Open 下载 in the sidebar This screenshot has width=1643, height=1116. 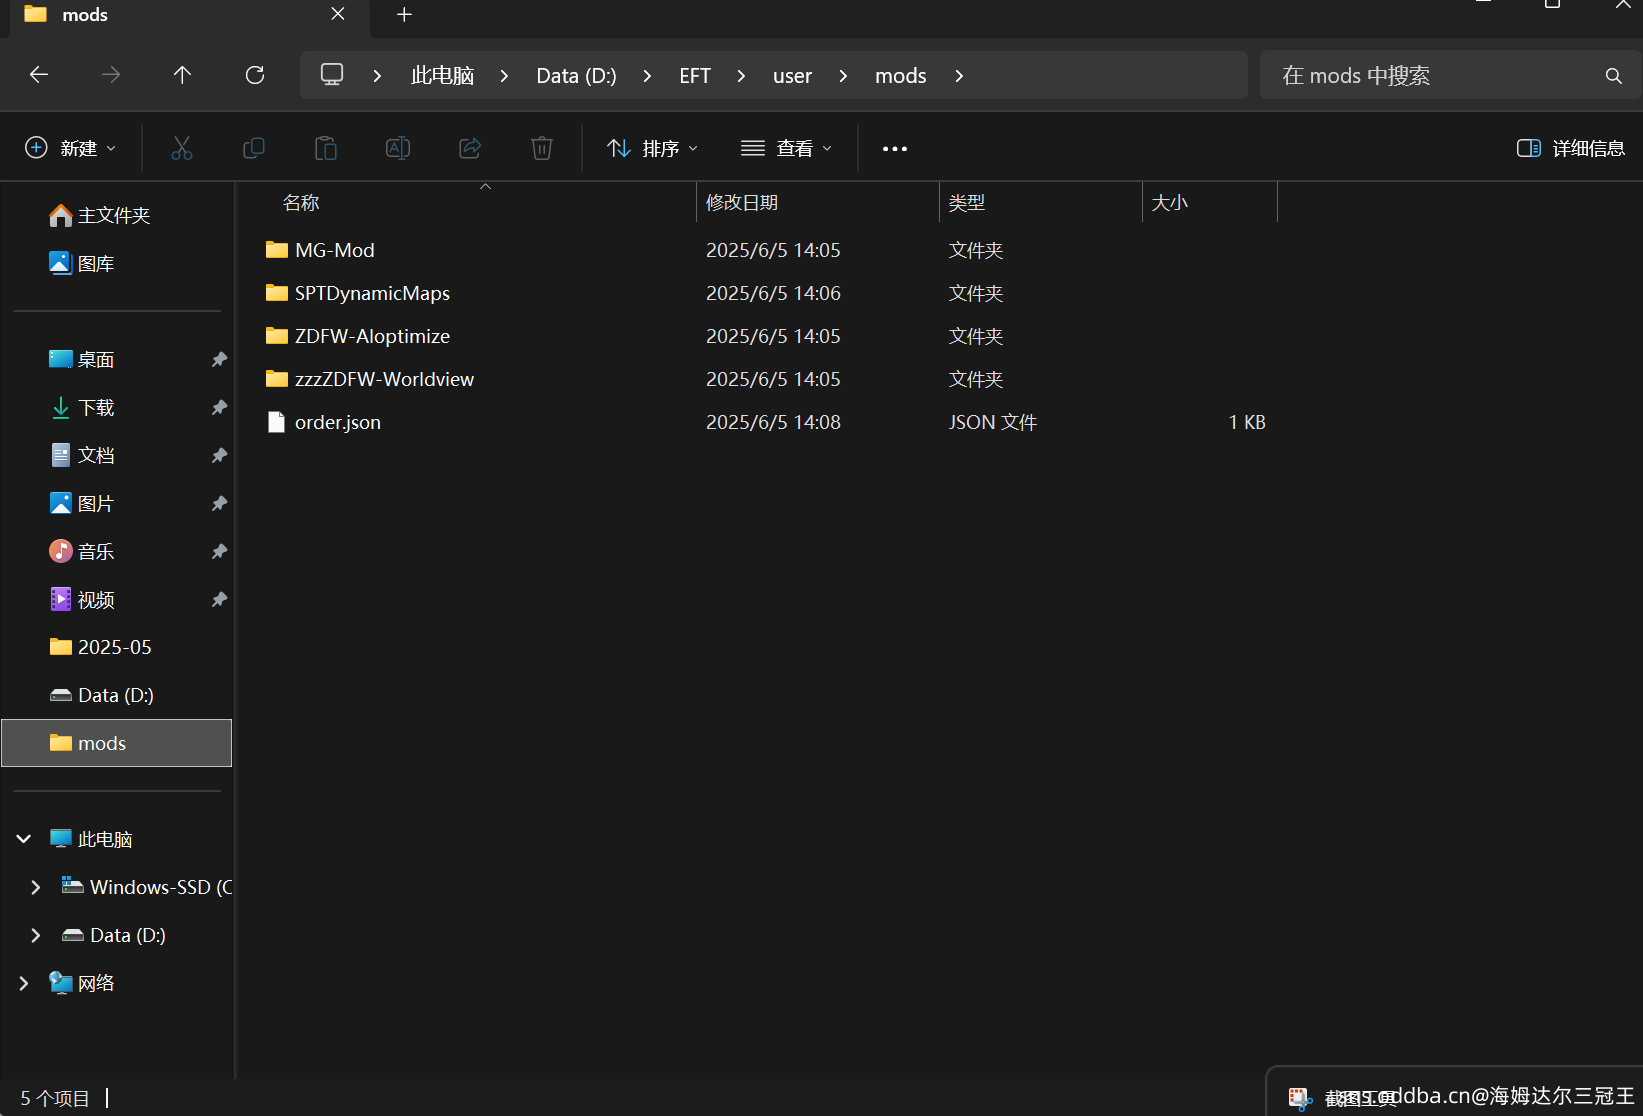click(82, 407)
